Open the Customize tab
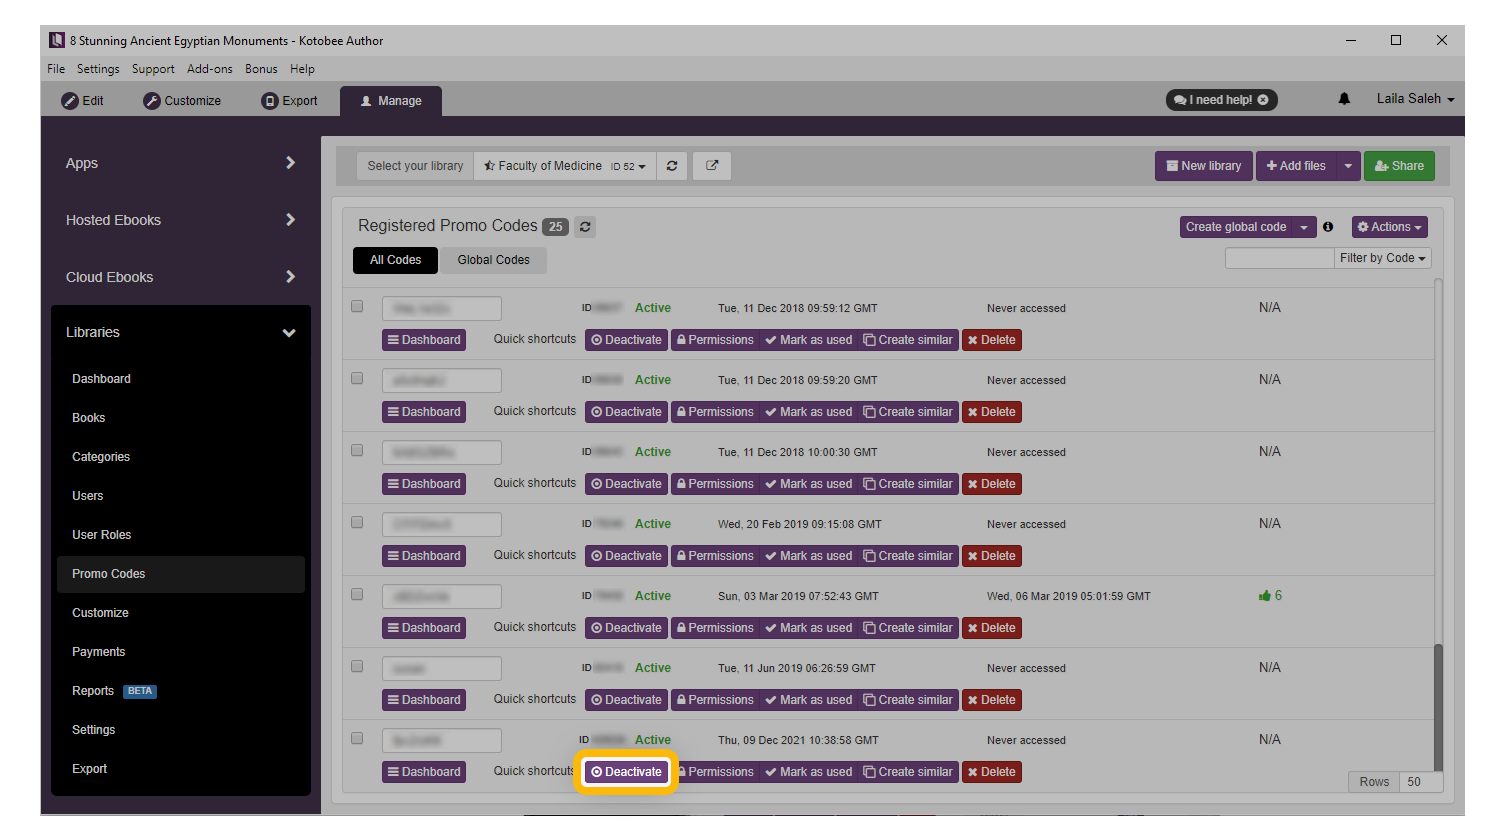The height and width of the screenshot is (840, 1506). (182, 101)
